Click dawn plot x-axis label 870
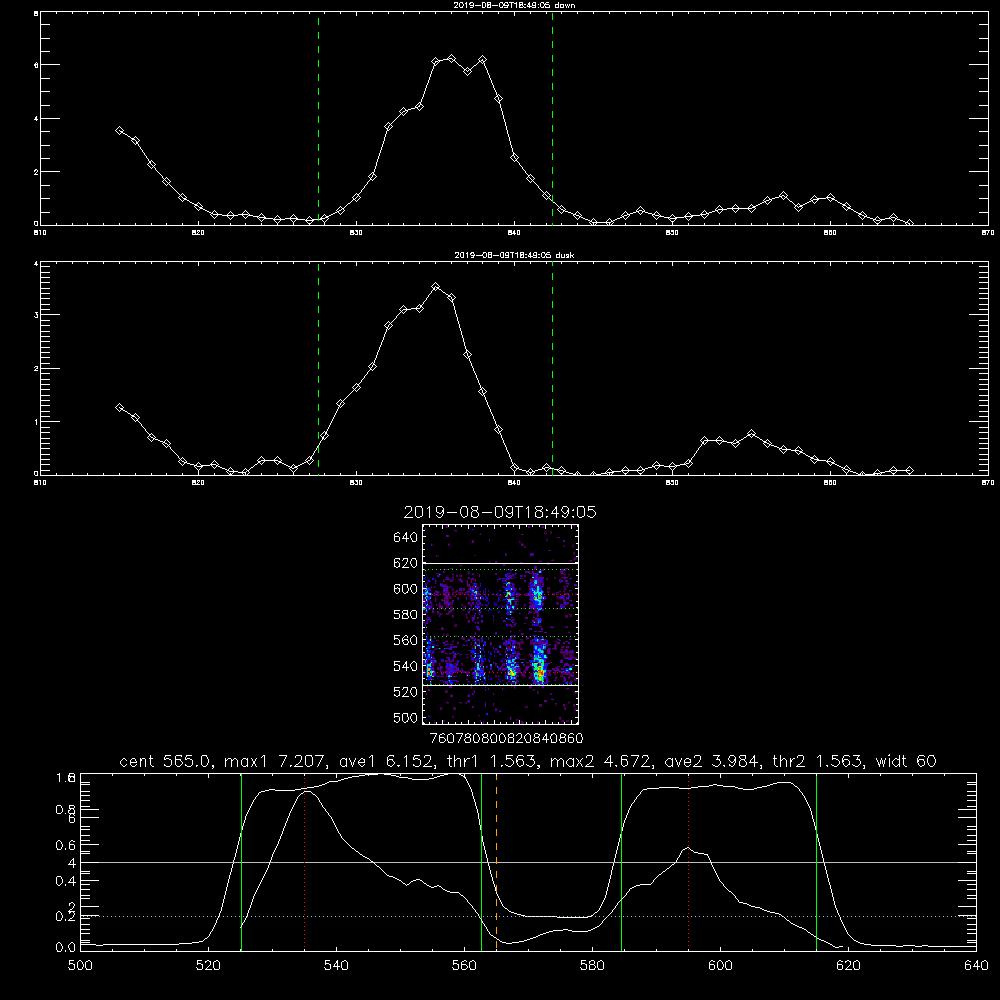Screen dimensions: 1000x1000 [x=988, y=233]
